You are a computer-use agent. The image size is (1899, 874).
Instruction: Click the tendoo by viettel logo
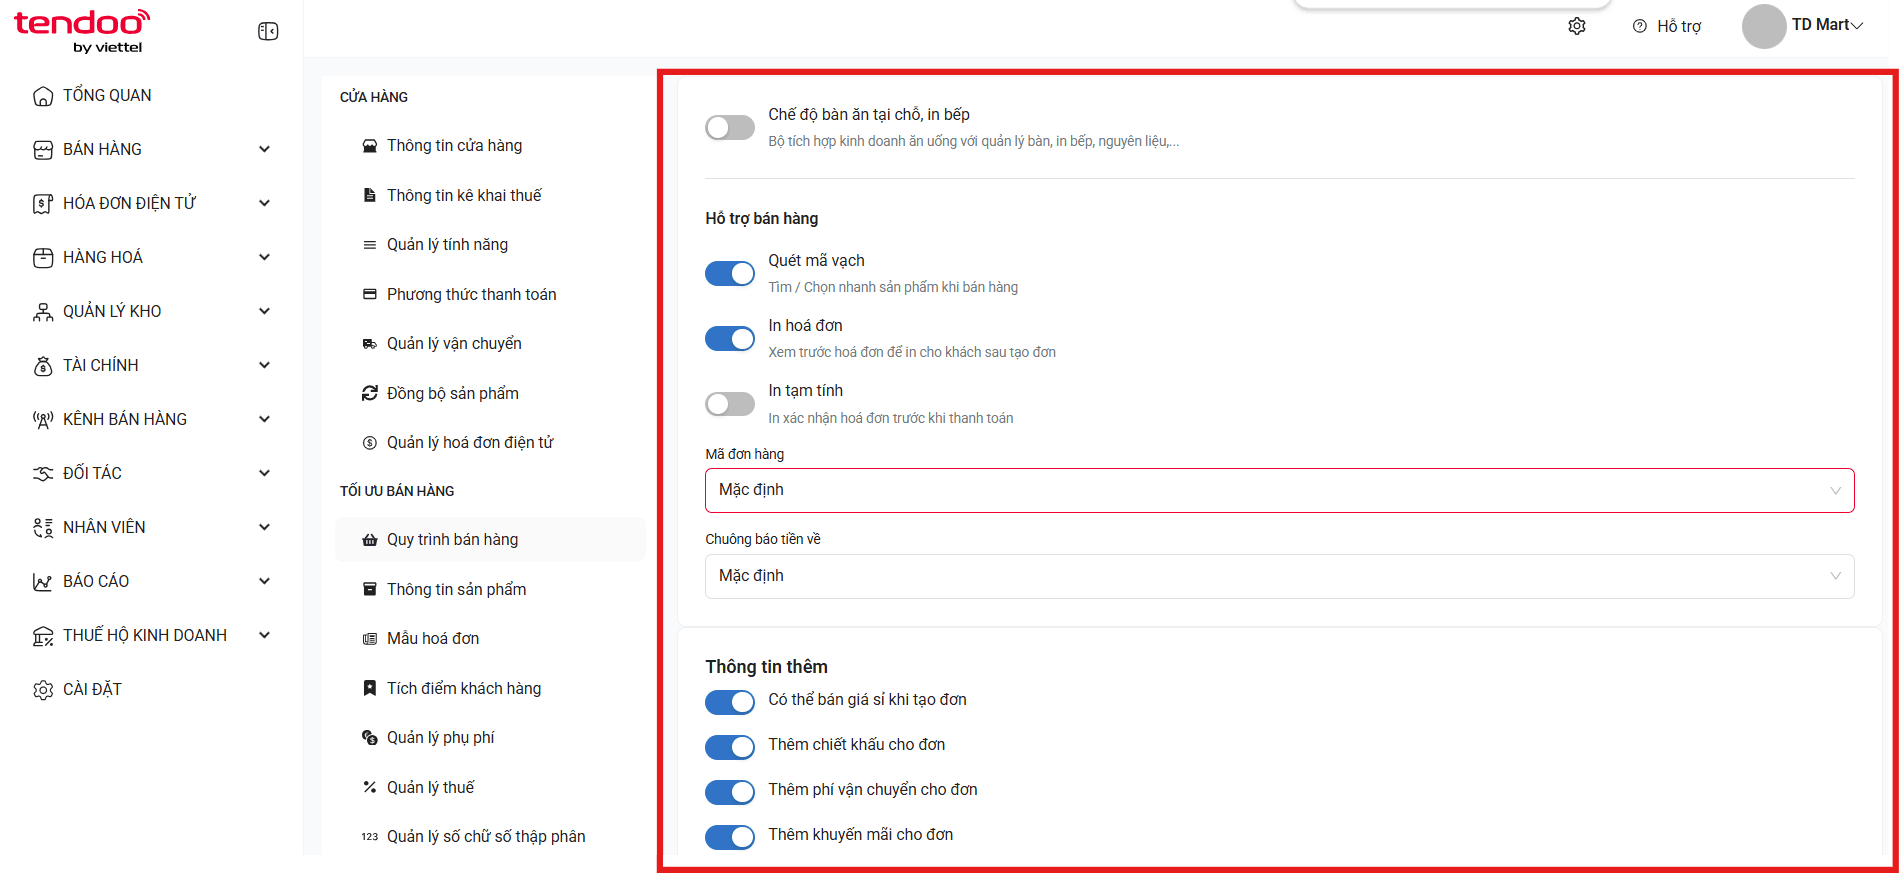81,31
